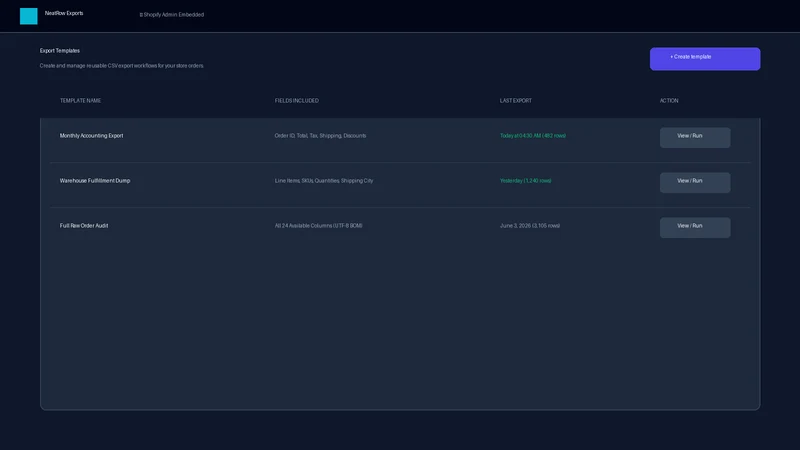Click the fields list starting with Order ID
The image size is (800, 450).
coord(320,136)
